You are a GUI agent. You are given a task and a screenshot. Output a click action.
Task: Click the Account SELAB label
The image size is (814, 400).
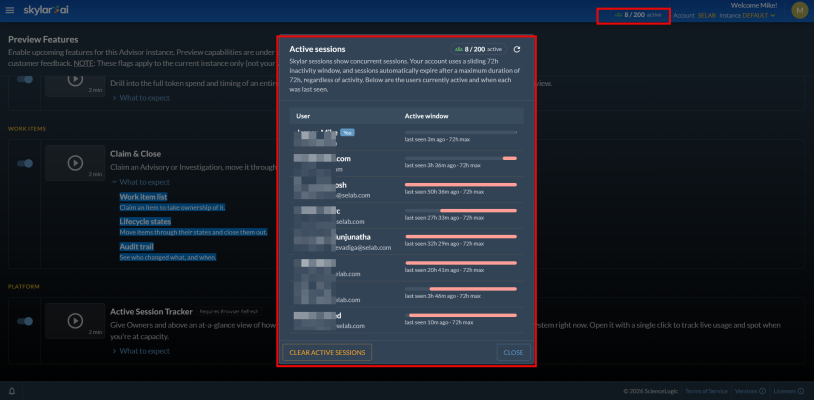[695, 16]
